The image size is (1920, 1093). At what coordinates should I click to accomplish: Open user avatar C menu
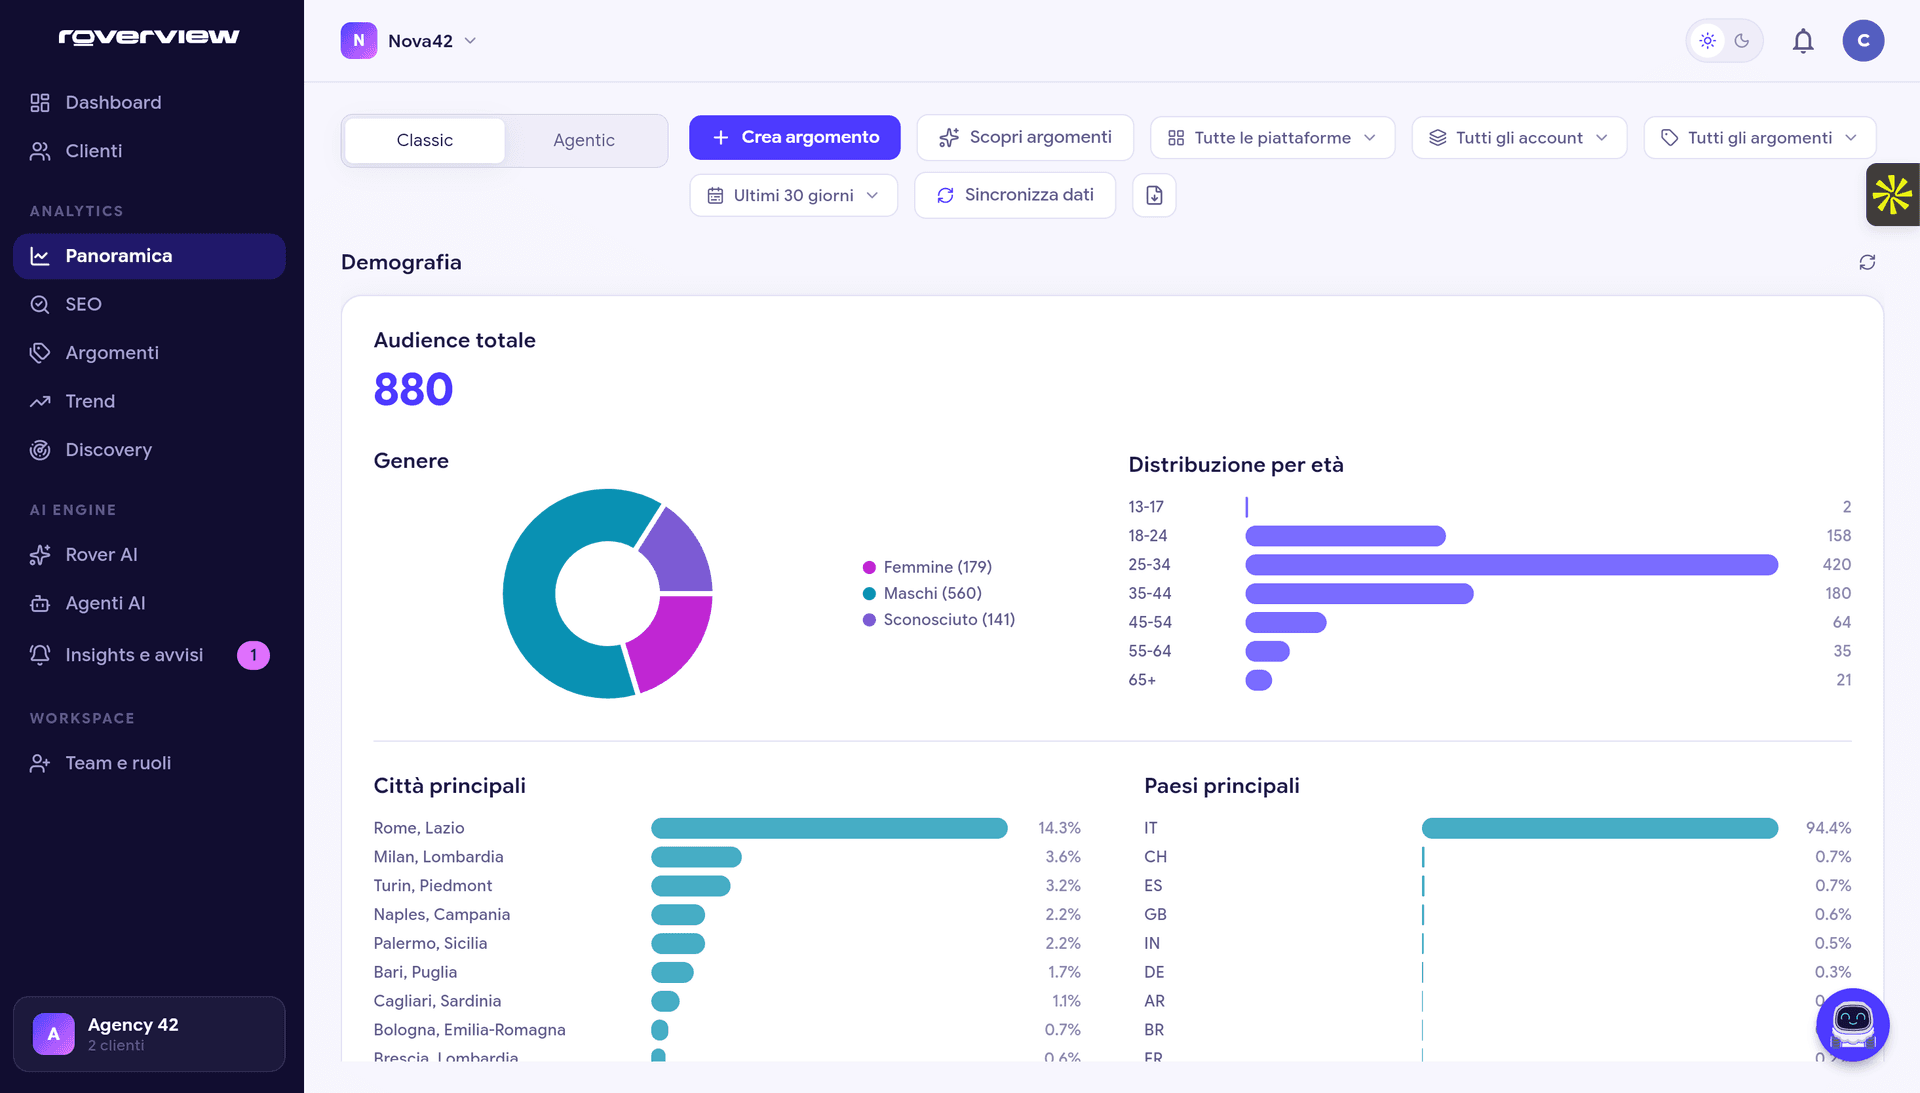click(1863, 41)
